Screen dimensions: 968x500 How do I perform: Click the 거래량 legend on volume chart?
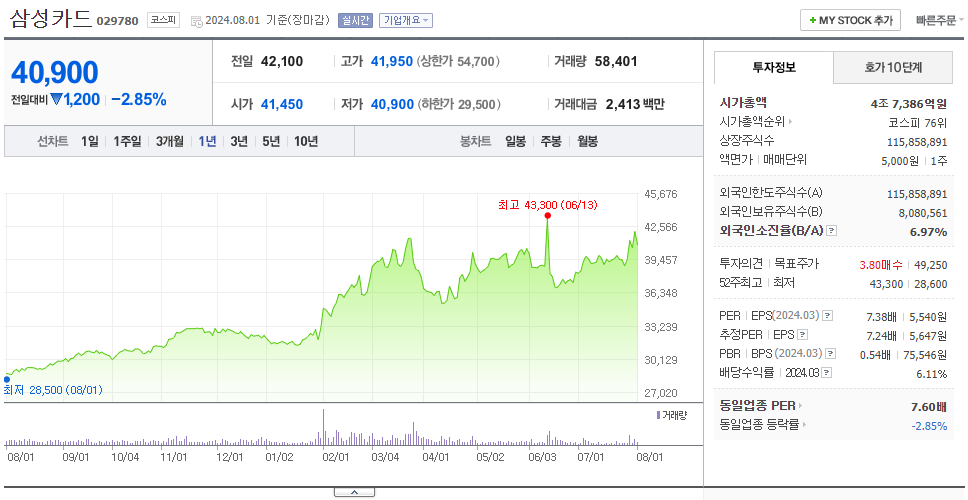coord(671,415)
